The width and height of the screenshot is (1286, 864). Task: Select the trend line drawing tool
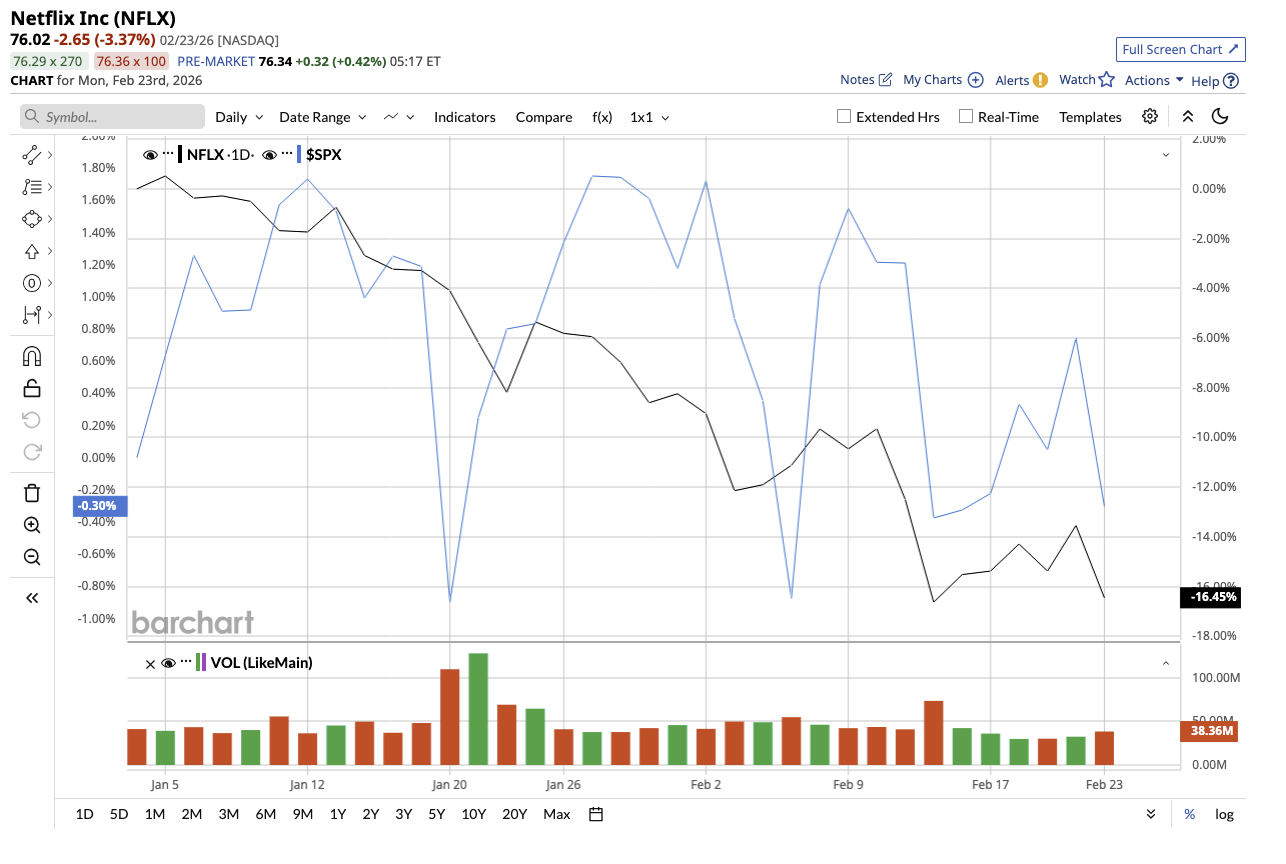31,155
